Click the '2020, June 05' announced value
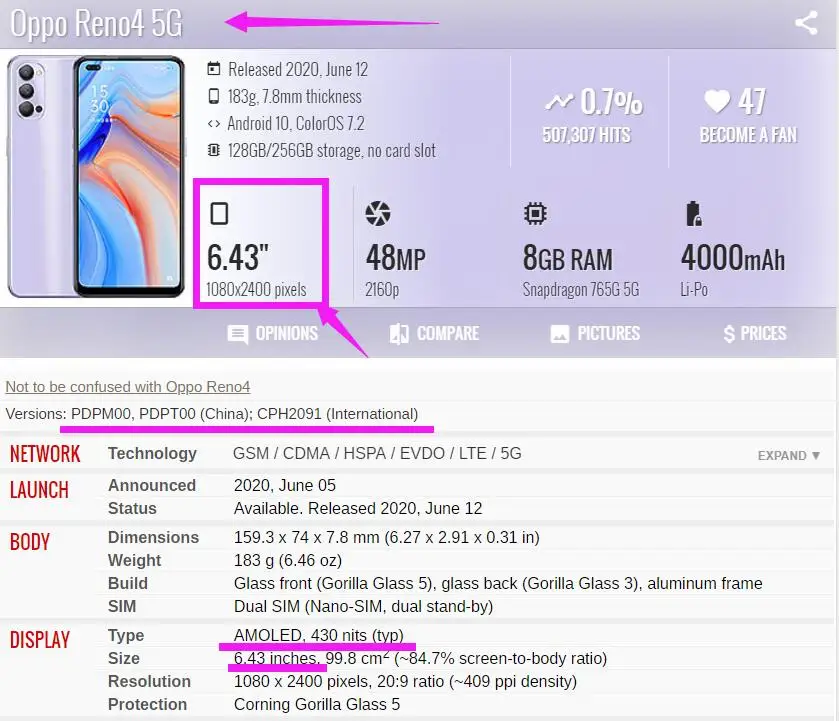Image resolution: width=839 pixels, height=721 pixels. [285, 485]
